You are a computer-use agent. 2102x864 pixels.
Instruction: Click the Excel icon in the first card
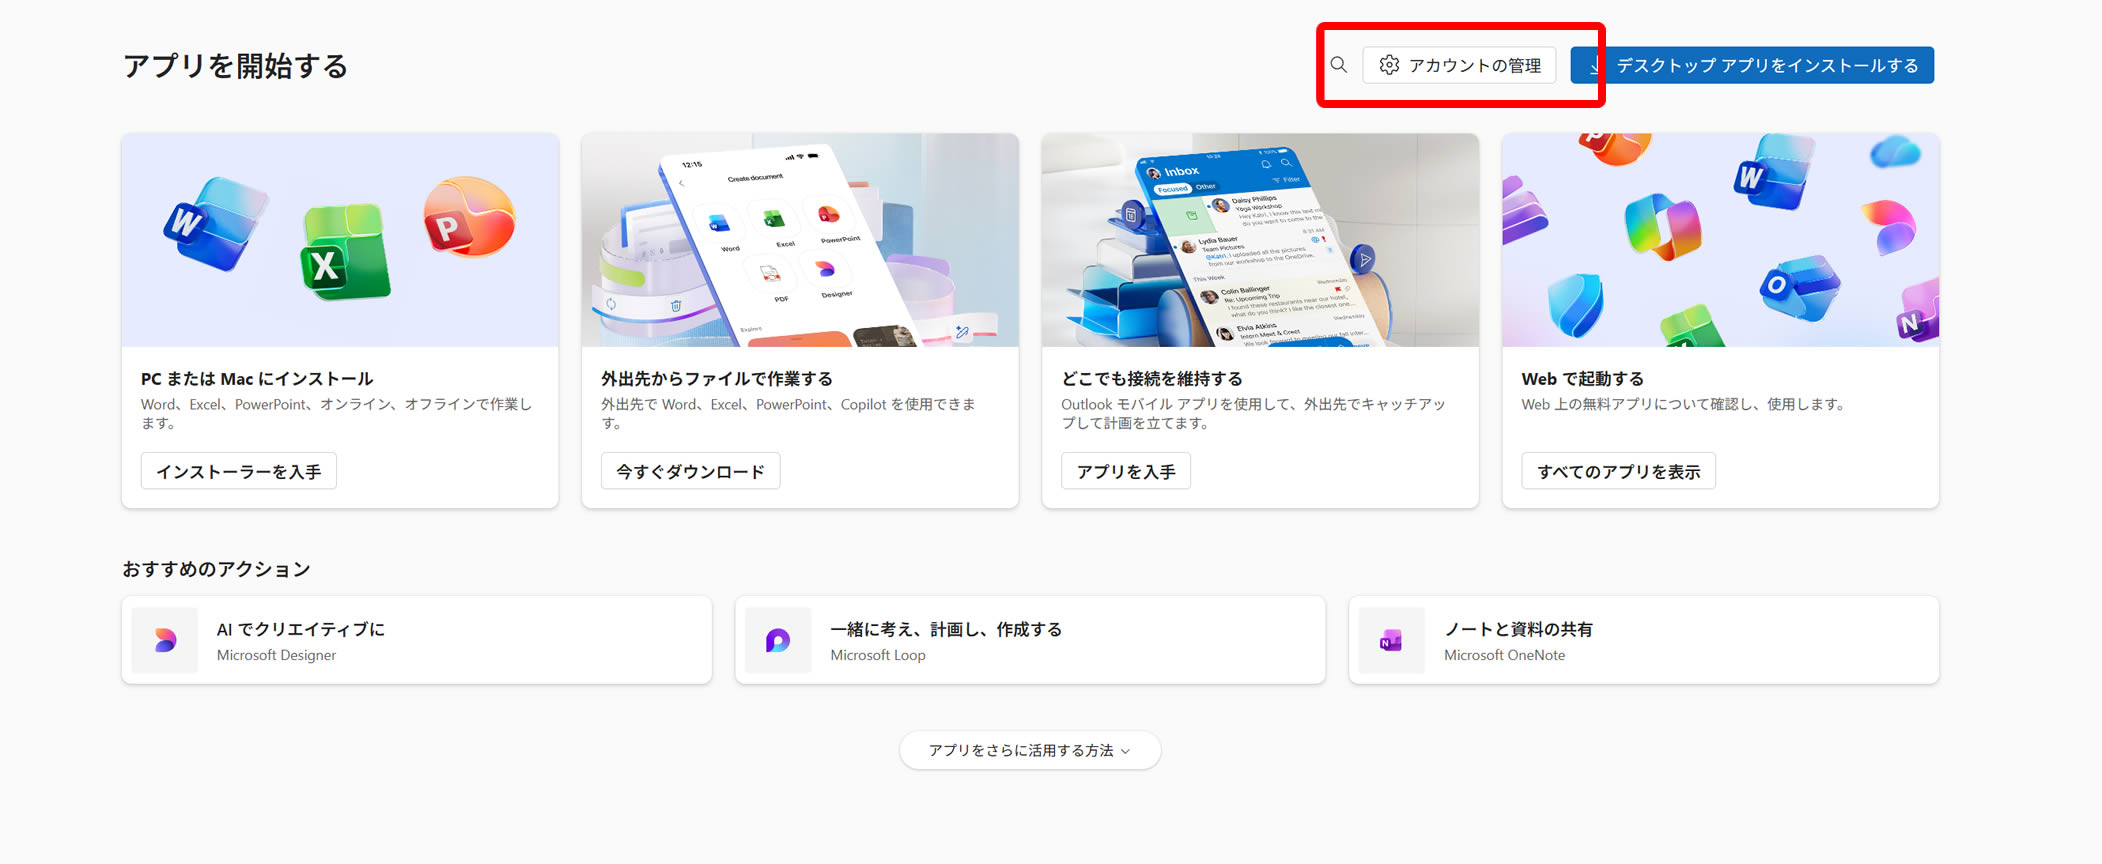pos(345,253)
